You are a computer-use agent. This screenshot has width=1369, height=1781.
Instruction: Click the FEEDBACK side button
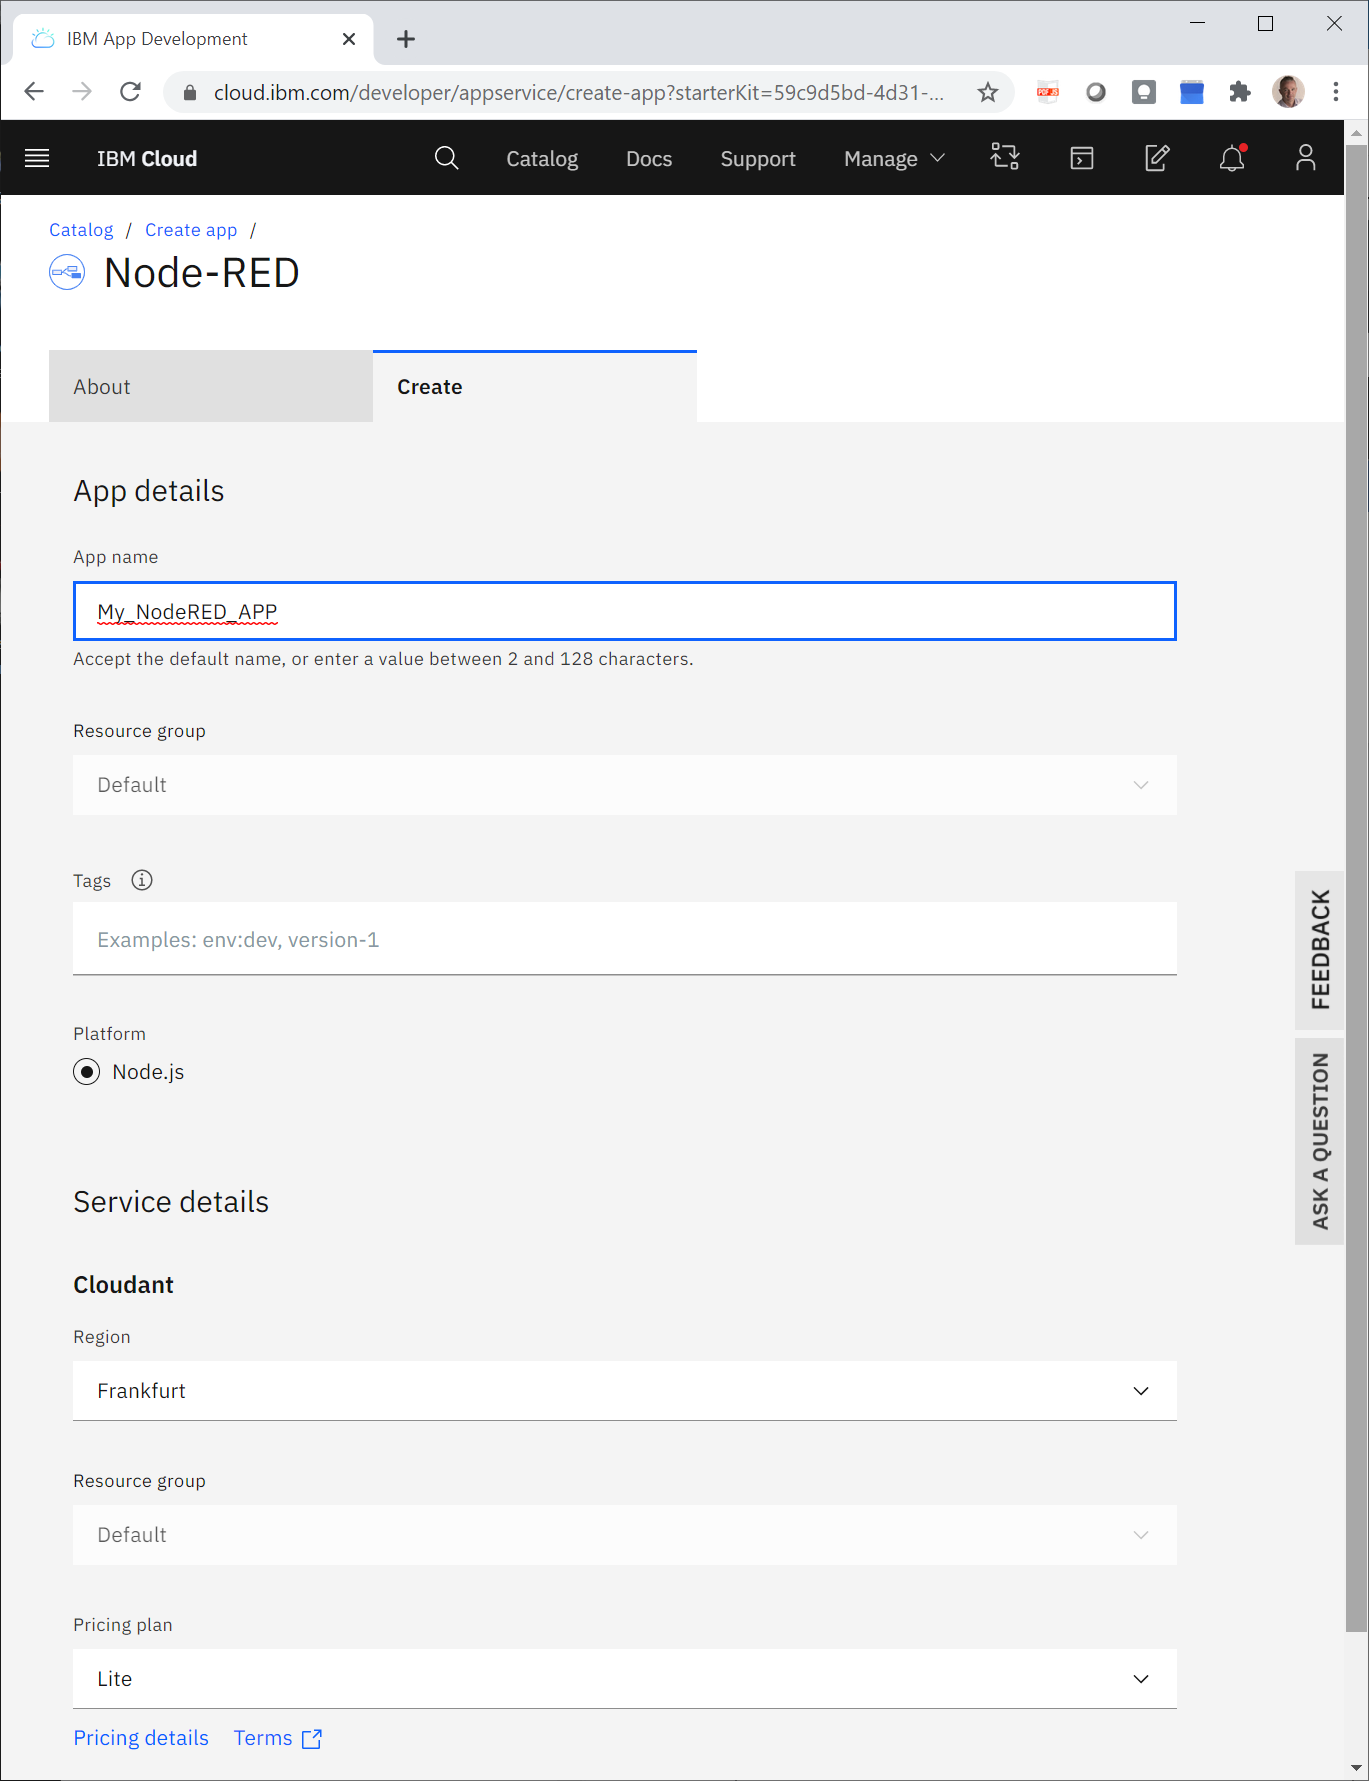[x=1320, y=950]
